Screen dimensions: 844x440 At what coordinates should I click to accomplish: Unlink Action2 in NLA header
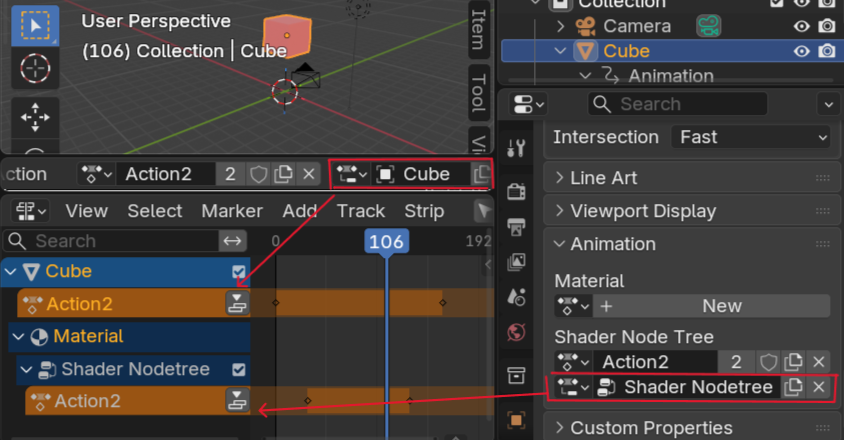[309, 174]
